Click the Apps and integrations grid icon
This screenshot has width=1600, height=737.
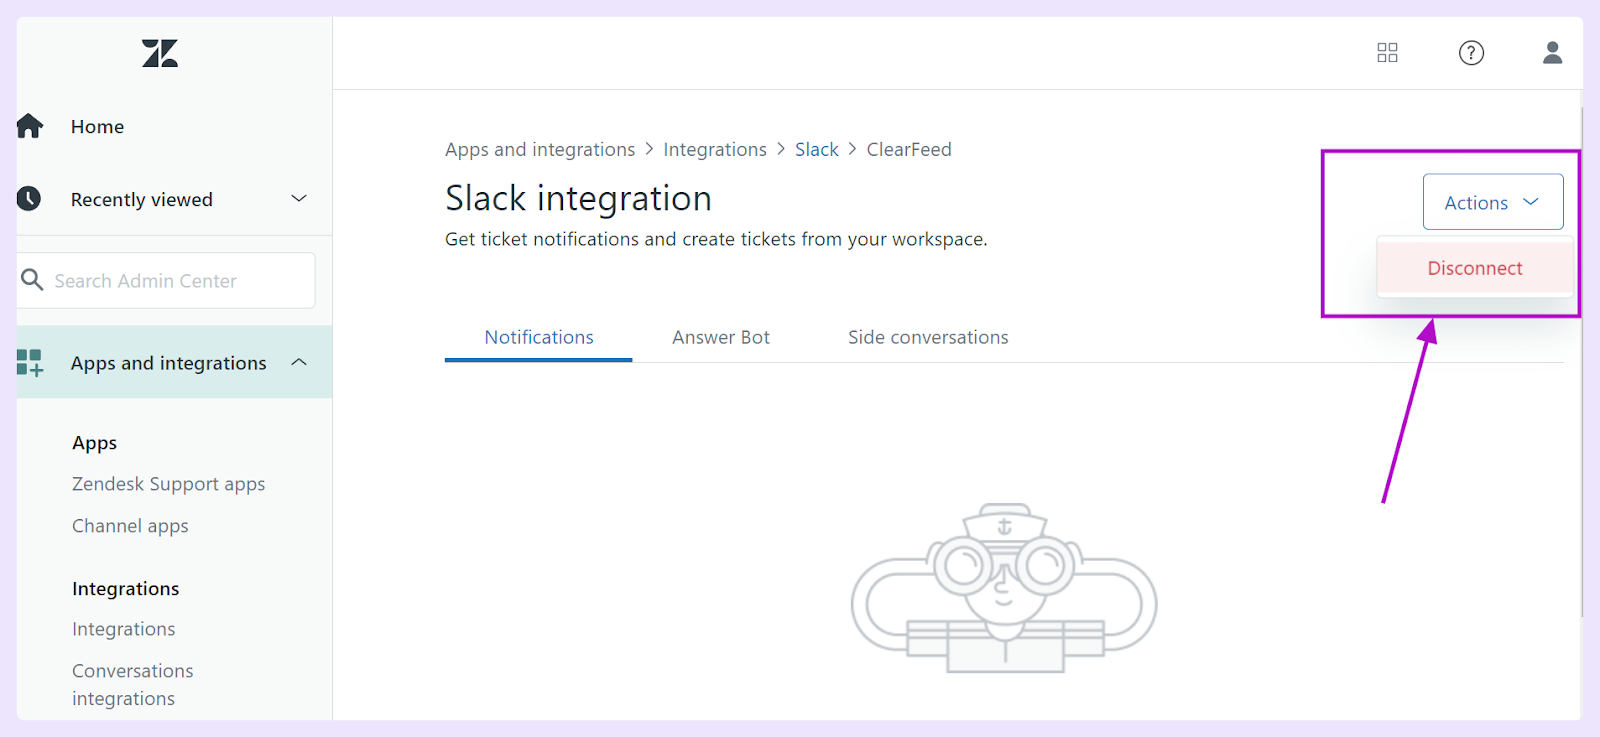tap(30, 362)
